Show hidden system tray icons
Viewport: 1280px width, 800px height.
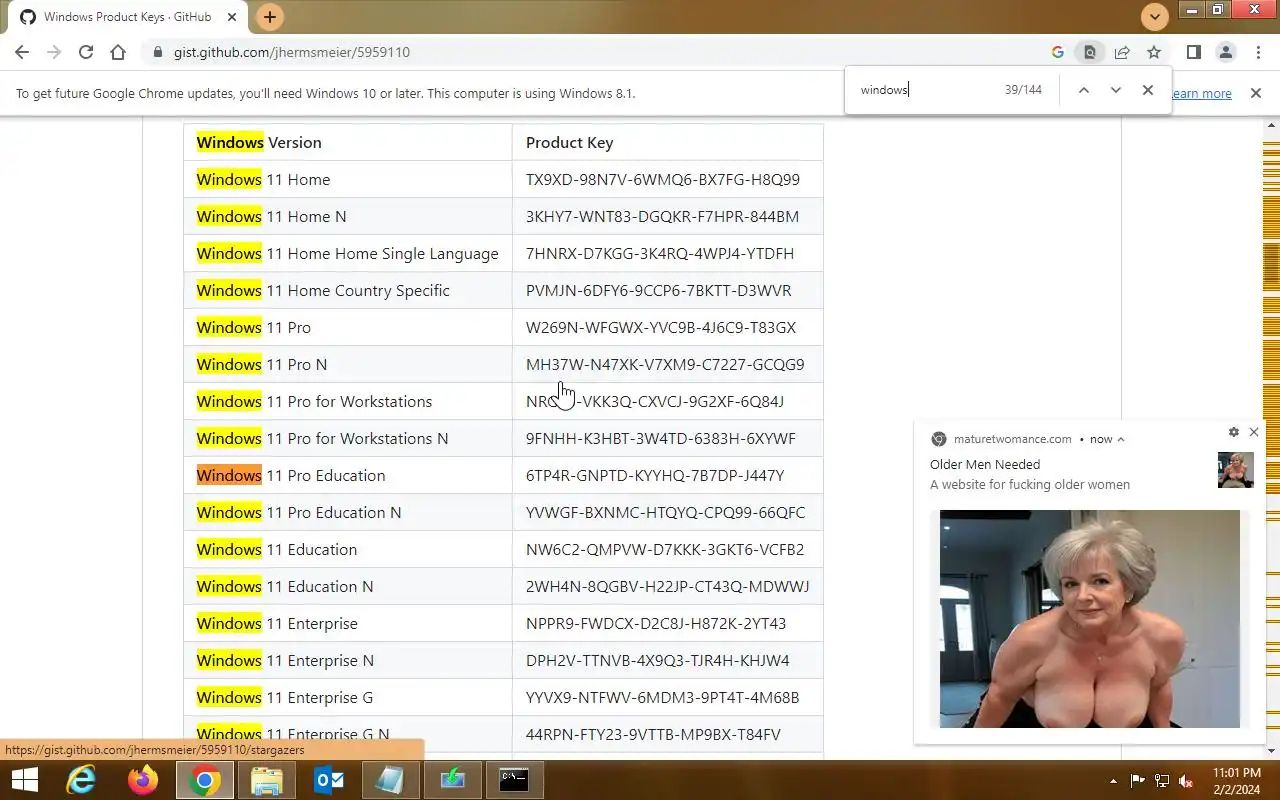pyautogui.click(x=1113, y=781)
